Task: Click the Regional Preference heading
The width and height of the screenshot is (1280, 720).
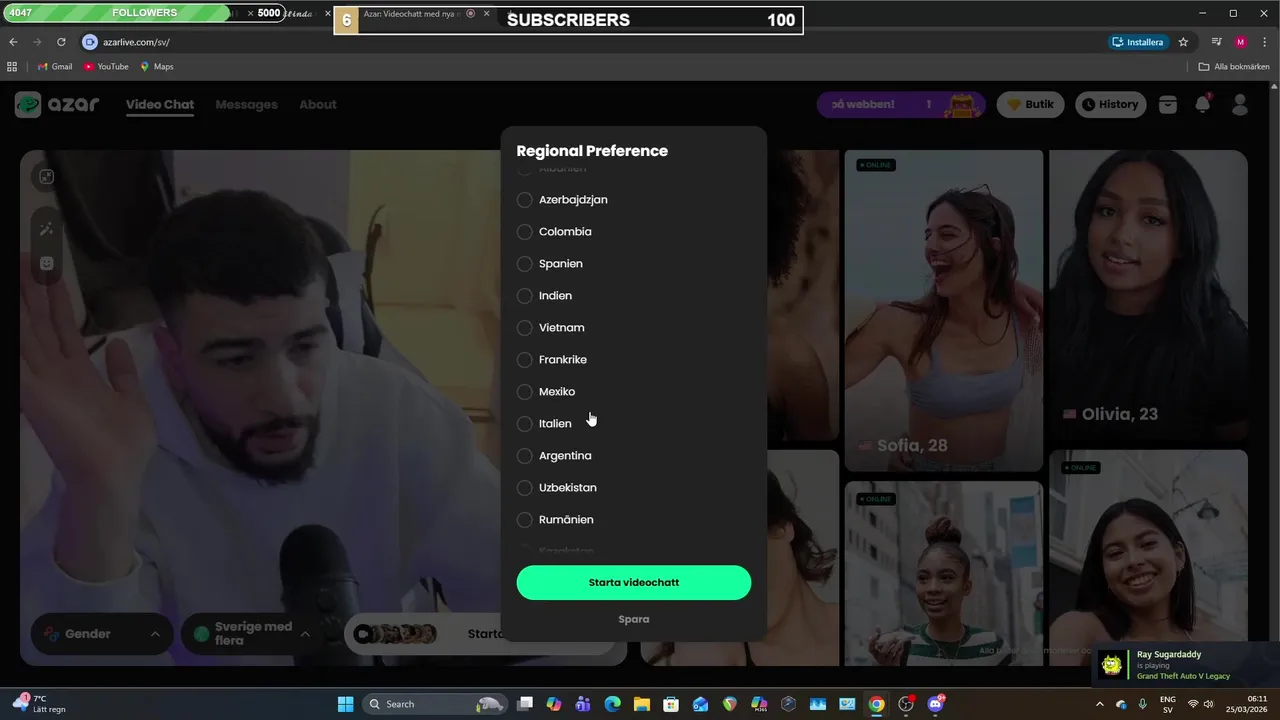Action: click(x=592, y=151)
